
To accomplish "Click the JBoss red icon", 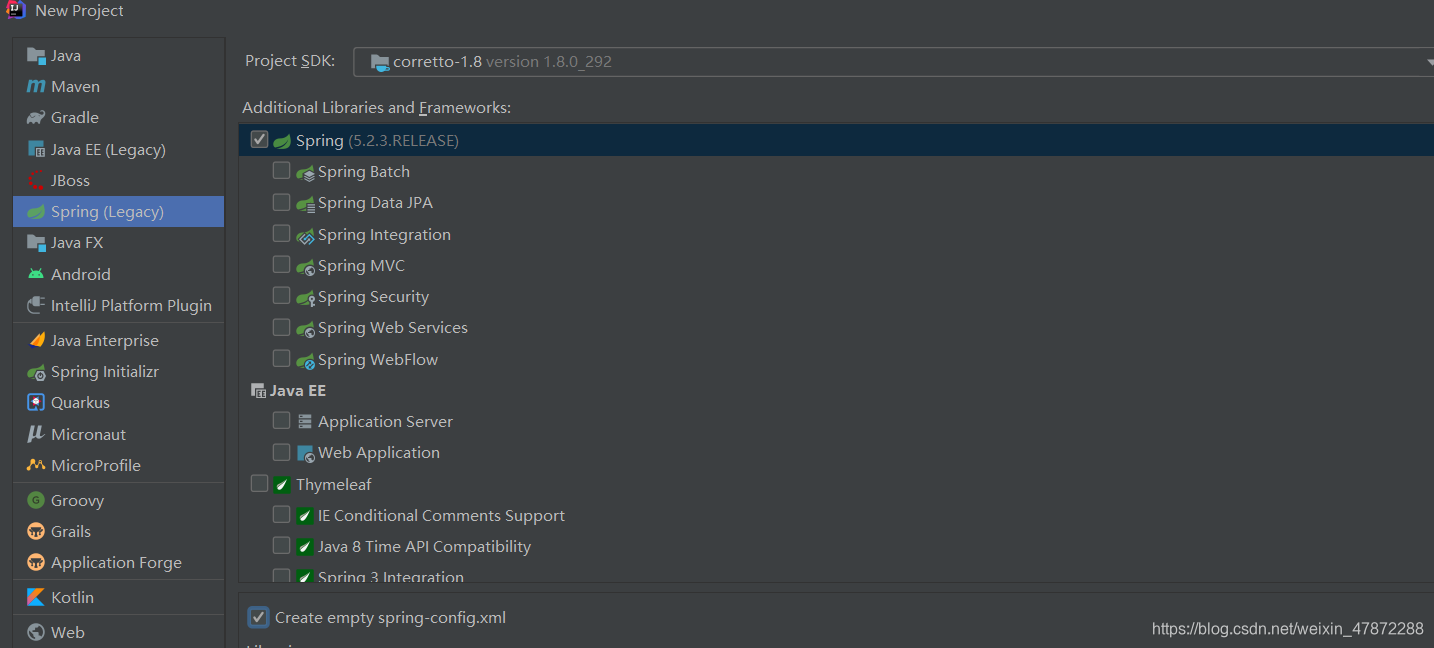I will point(36,181).
